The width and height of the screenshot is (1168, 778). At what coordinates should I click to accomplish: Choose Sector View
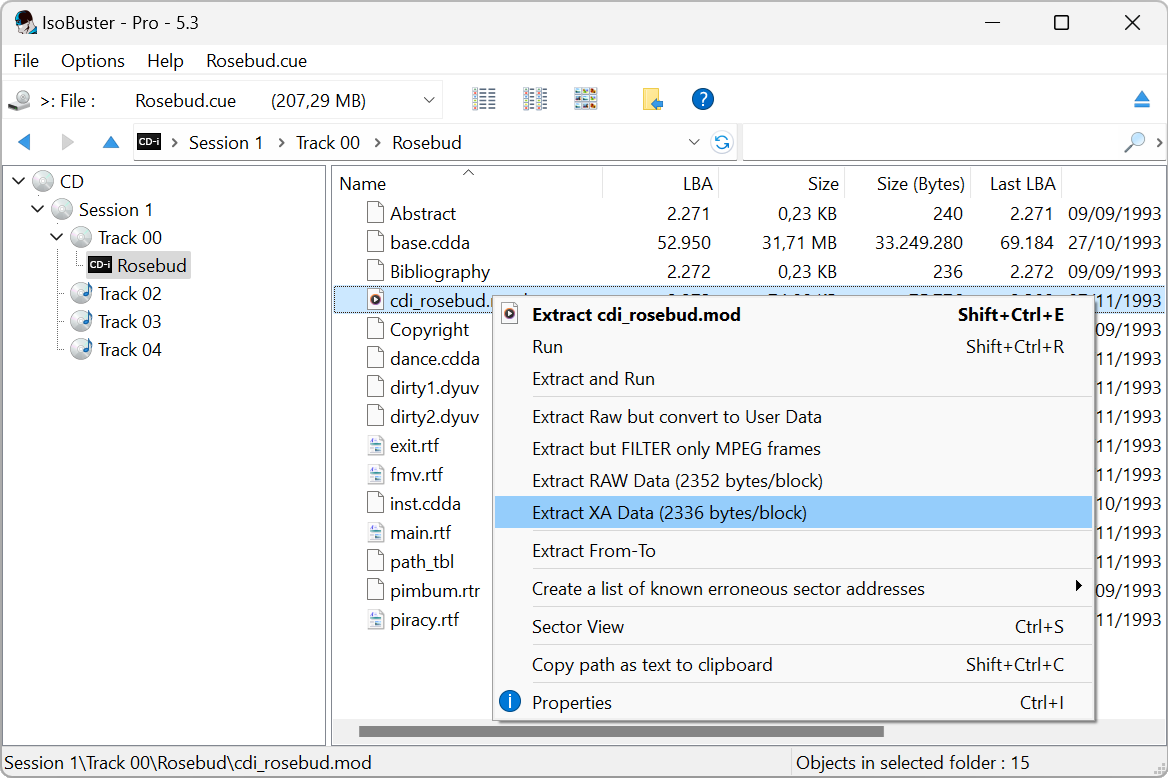(x=793, y=627)
